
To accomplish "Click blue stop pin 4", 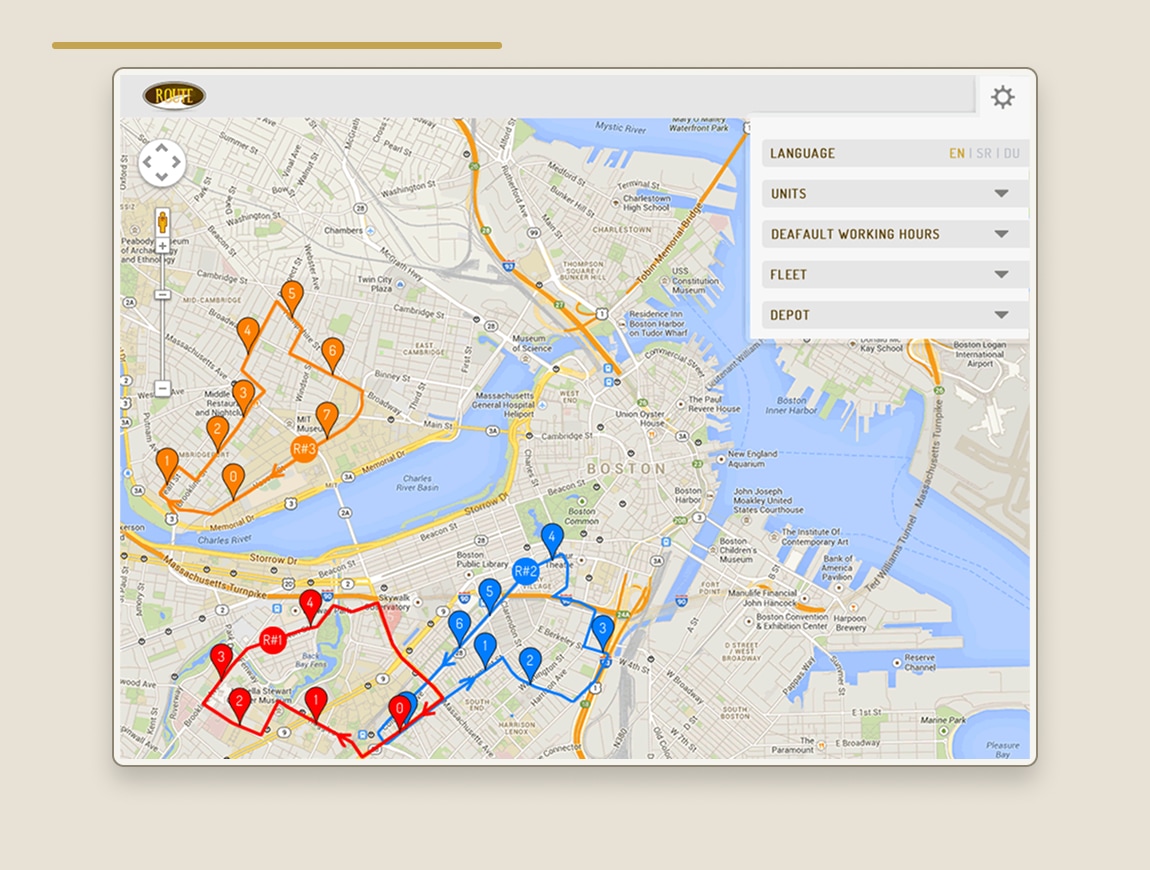I will coord(552,540).
